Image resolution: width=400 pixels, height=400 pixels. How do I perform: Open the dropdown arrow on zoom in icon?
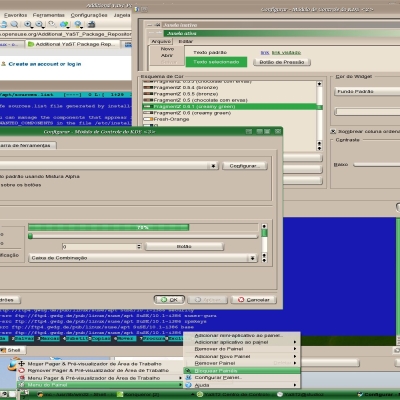(33, 27)
